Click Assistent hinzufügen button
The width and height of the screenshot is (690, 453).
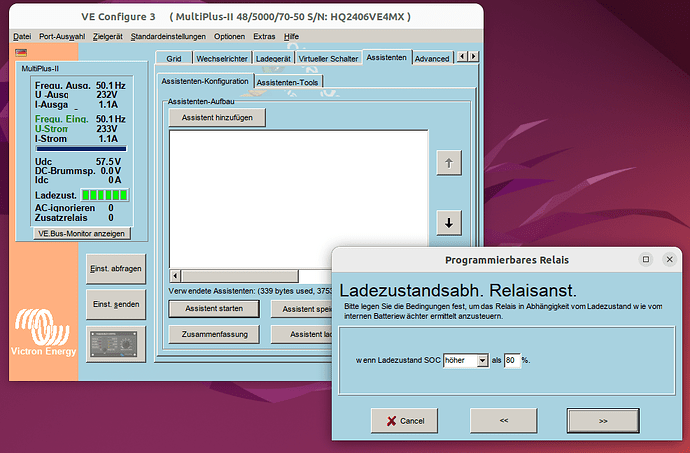[x=217, y=118]
